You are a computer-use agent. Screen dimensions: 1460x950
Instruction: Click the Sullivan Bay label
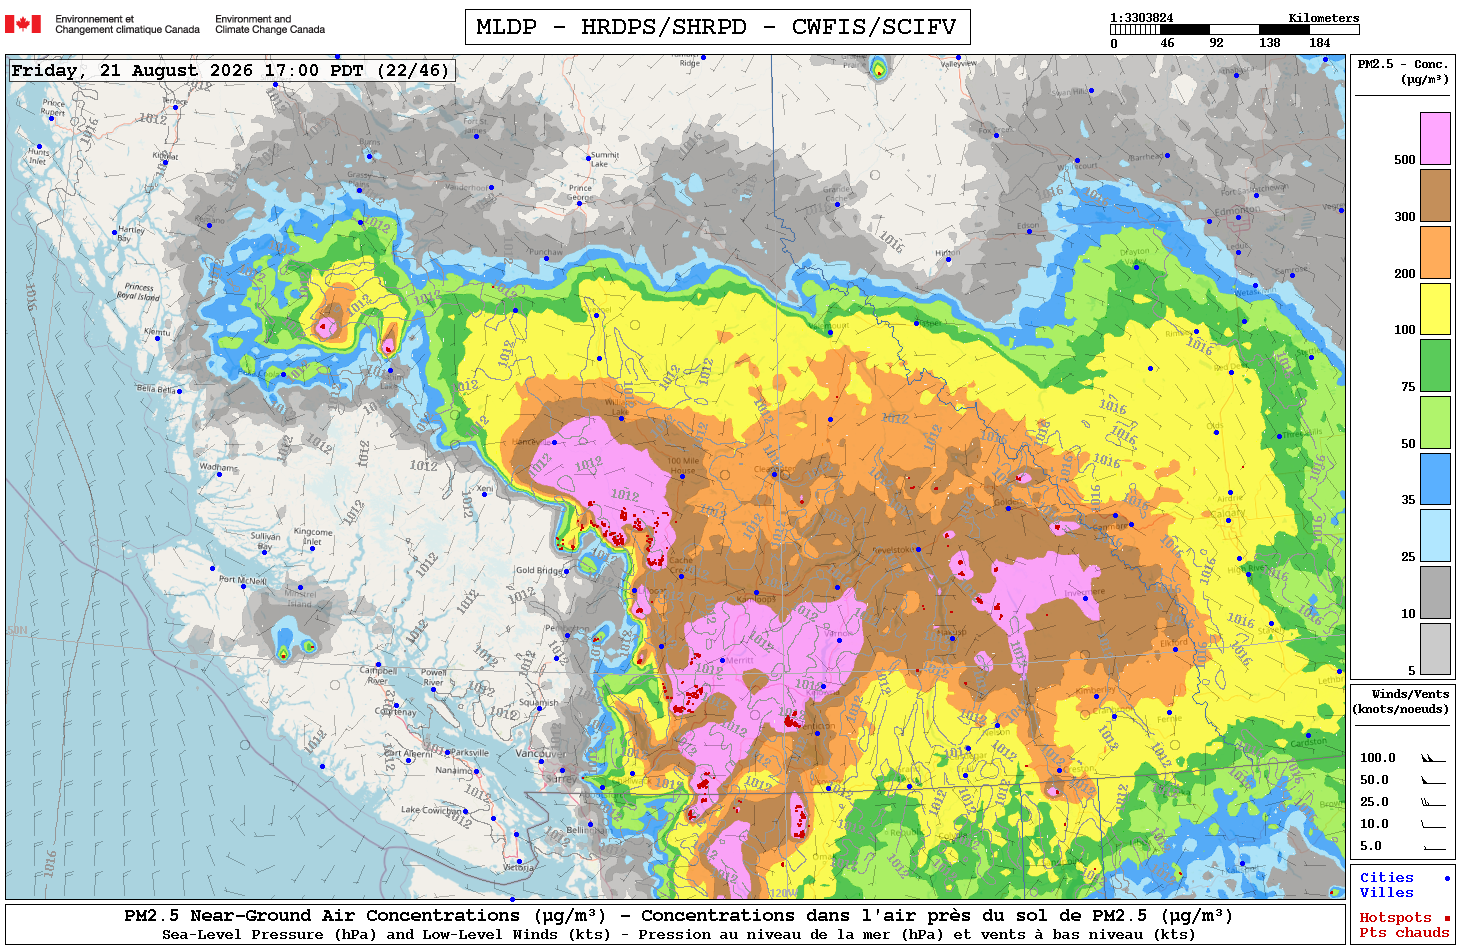click(x=265, y=541)
